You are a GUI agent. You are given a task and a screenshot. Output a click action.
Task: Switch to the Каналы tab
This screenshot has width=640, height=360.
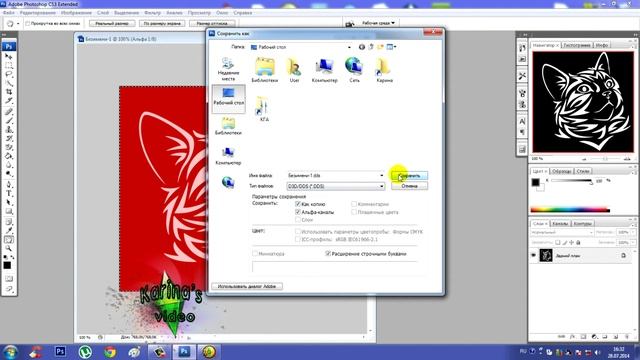click(560, 224)
